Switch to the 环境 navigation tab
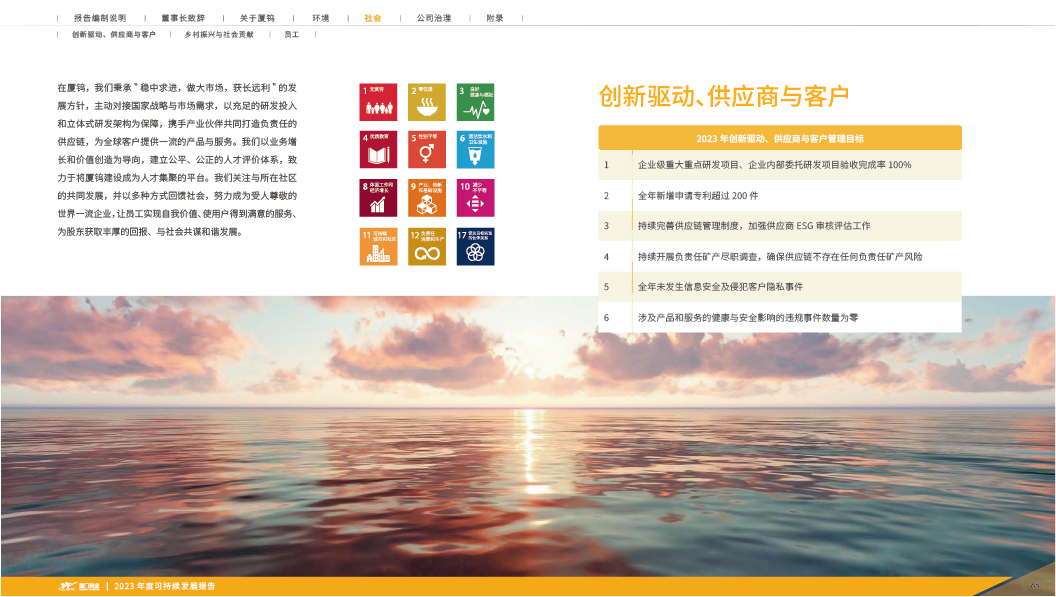This screenshot has height=597, width=1056. pyautogui.click(x=320, y=18)
